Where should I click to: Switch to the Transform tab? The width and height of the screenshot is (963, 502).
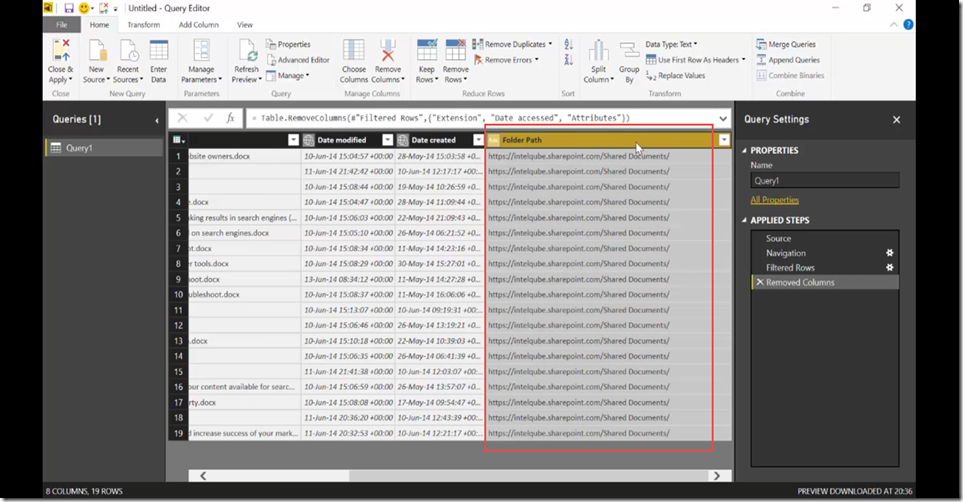[x=143, y=25]
